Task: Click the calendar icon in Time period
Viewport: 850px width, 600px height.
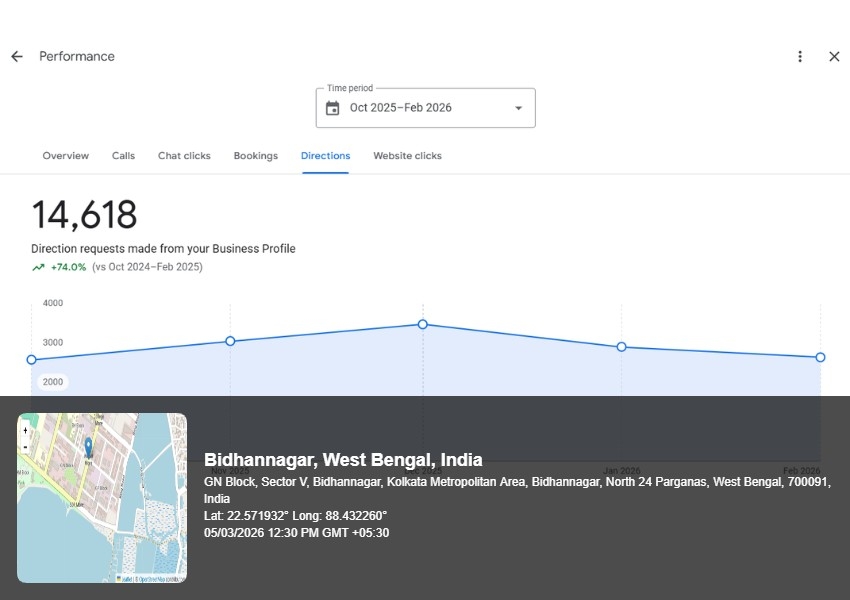Action: pos(333,108)
